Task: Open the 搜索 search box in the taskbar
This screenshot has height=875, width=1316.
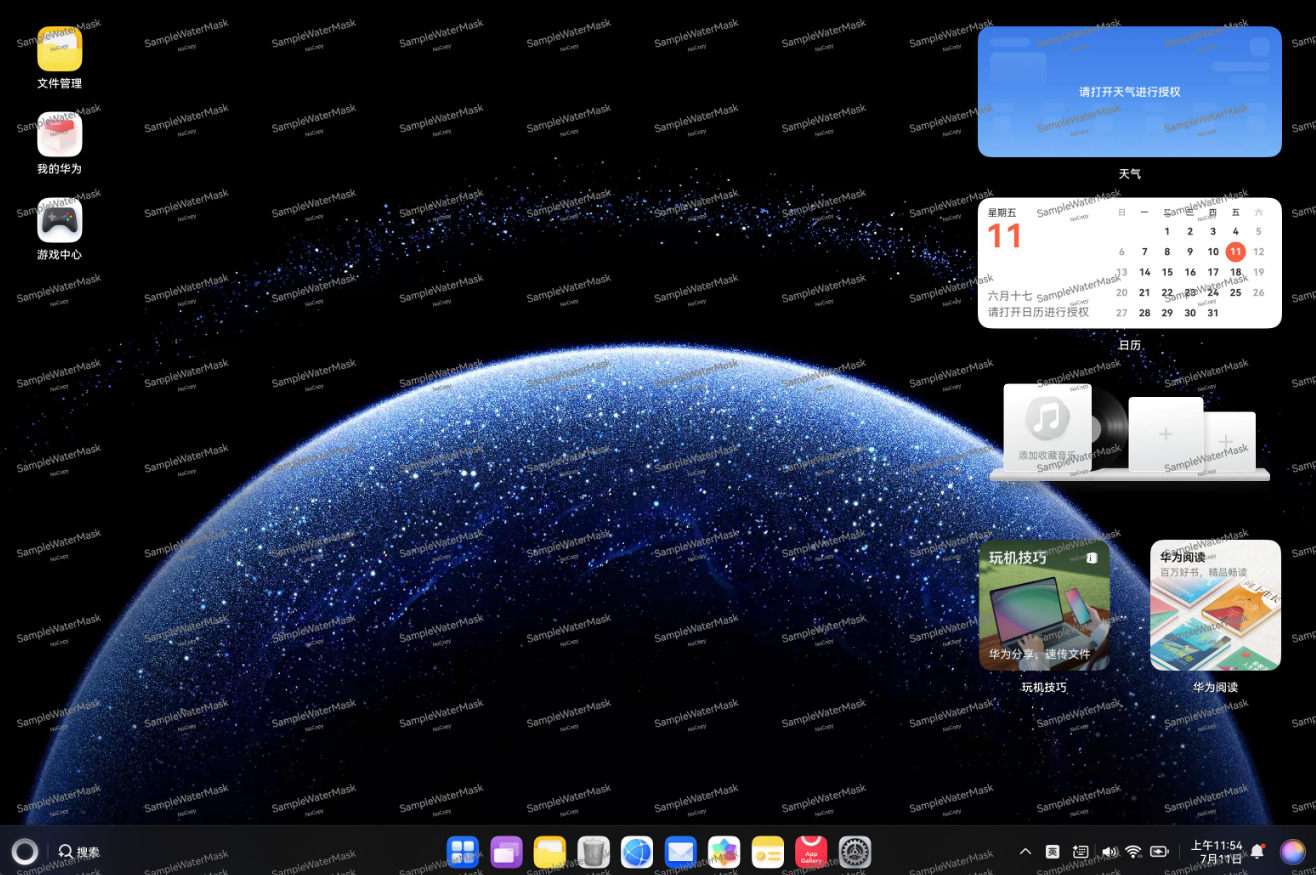Action: point(79,852)
